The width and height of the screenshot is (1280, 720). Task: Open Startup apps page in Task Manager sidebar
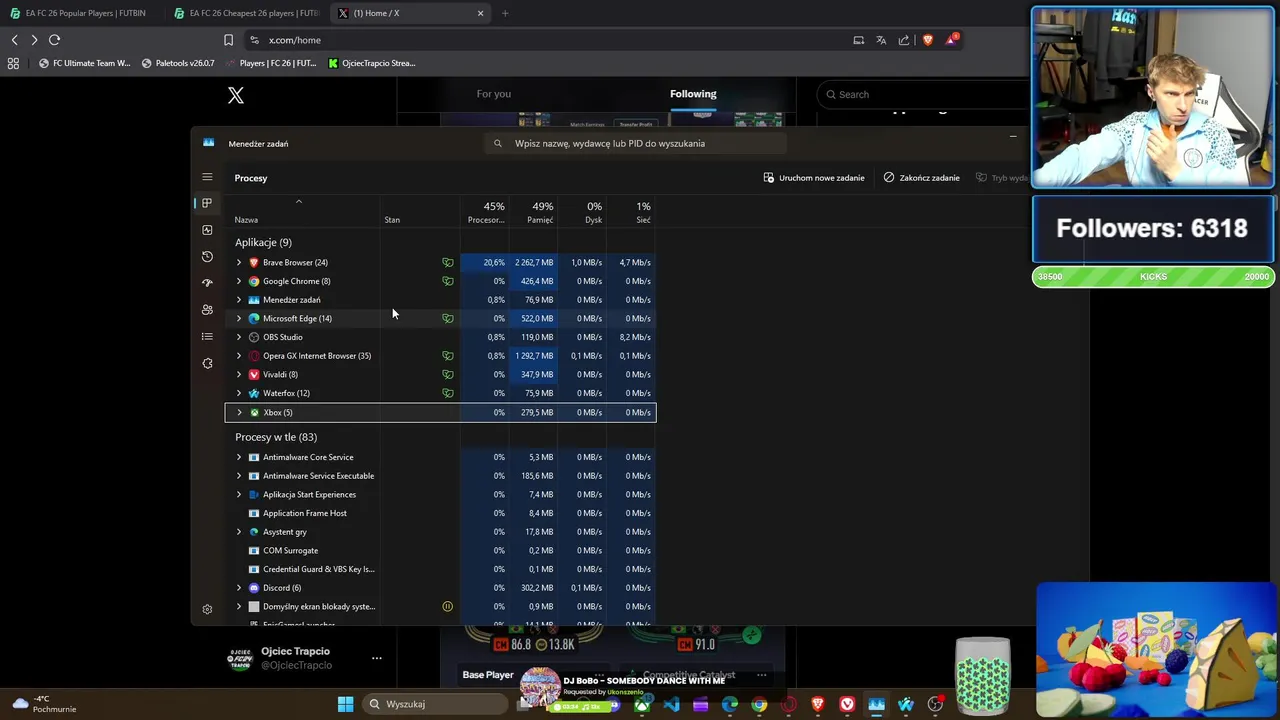(x=207, y=283)
